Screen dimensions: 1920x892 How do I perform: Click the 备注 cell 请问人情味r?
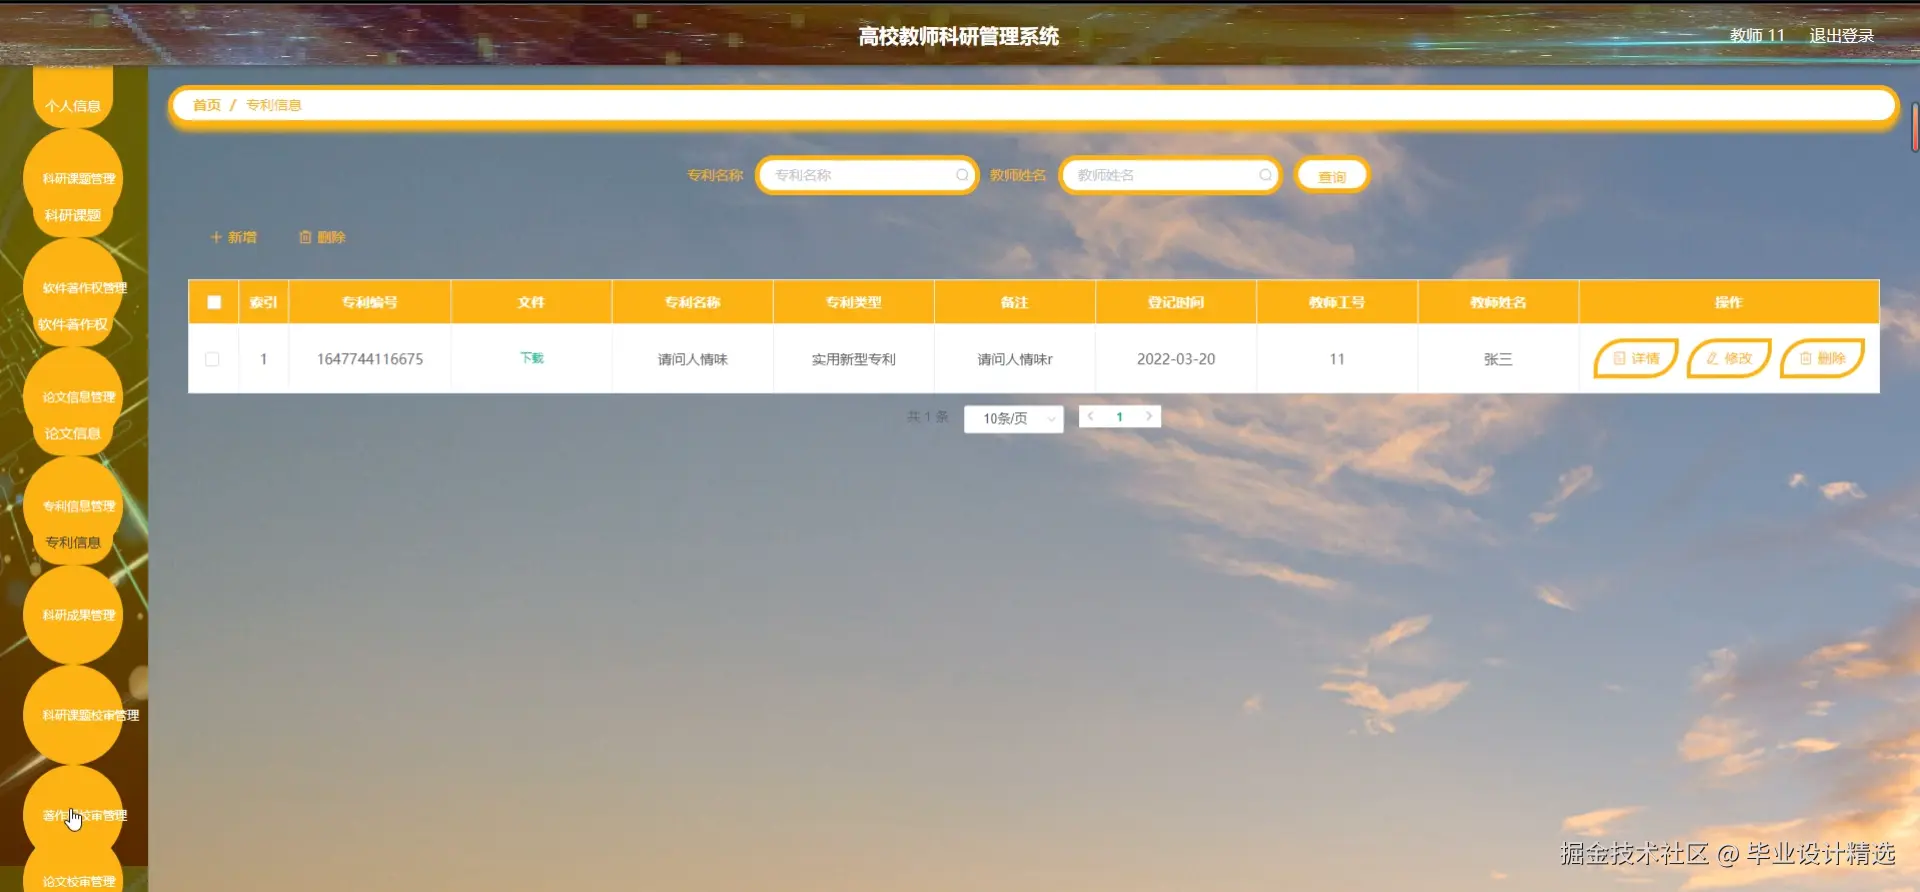[1015, 359]
